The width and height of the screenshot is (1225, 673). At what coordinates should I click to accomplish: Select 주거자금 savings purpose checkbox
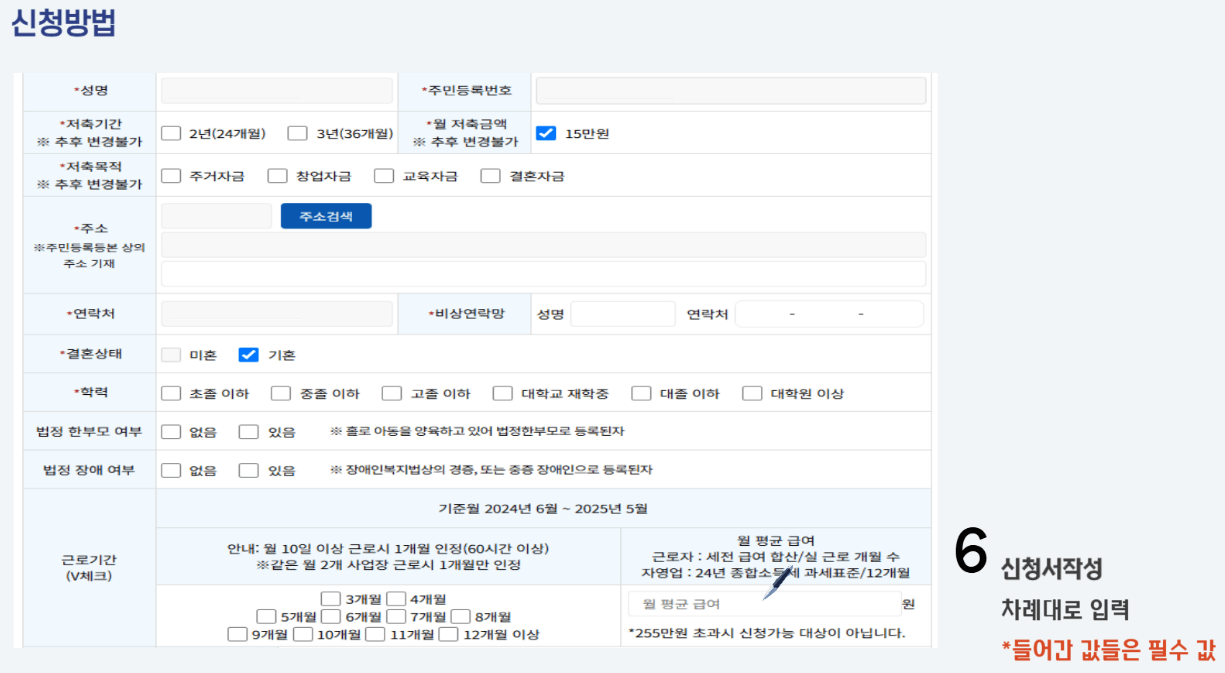pyautogui.click(x=171, y=176)
